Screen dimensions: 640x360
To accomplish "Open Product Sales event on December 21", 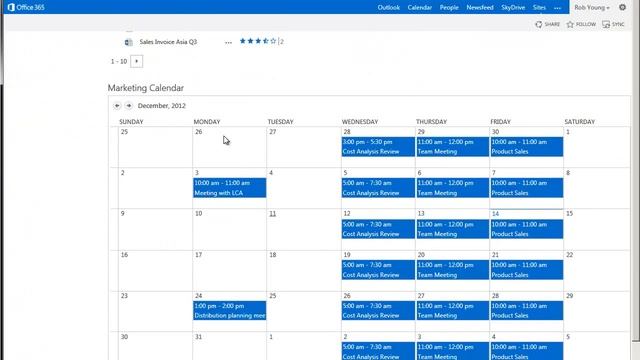I will point(527,270).
